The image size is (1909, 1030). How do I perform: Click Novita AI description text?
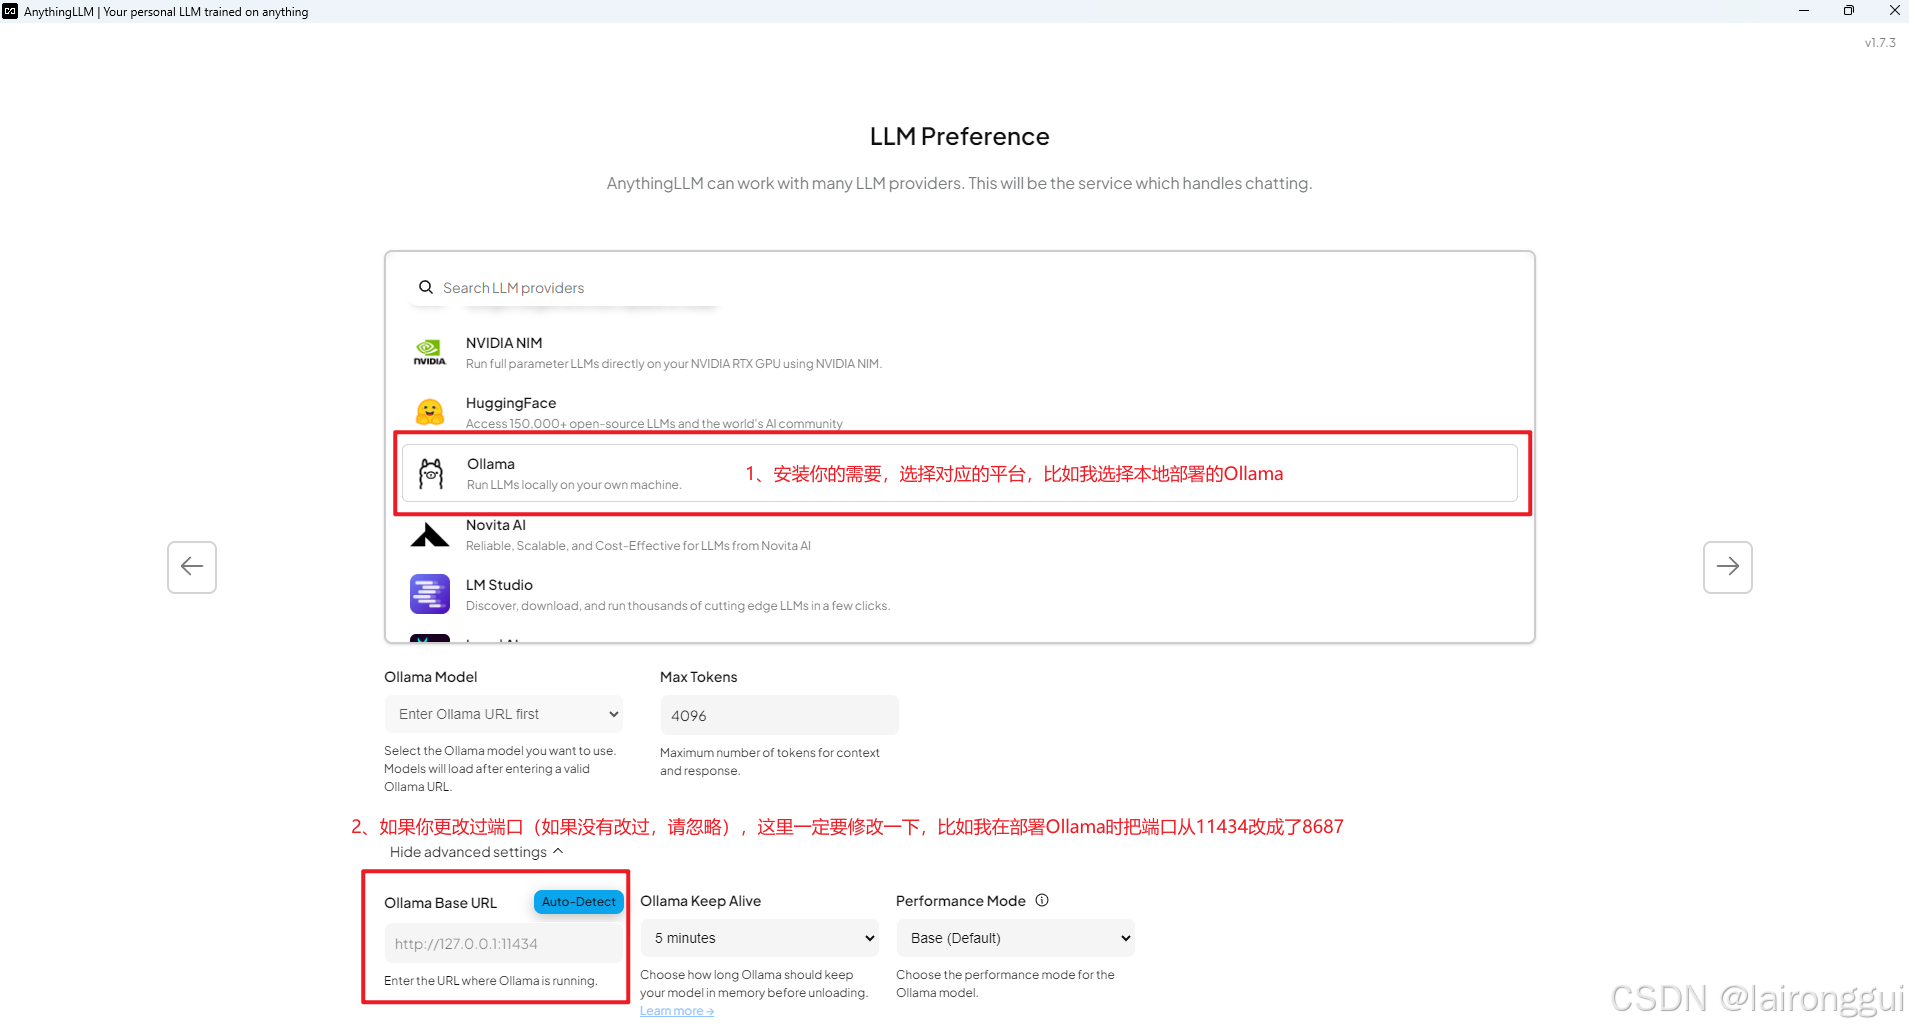click(638, 546)
